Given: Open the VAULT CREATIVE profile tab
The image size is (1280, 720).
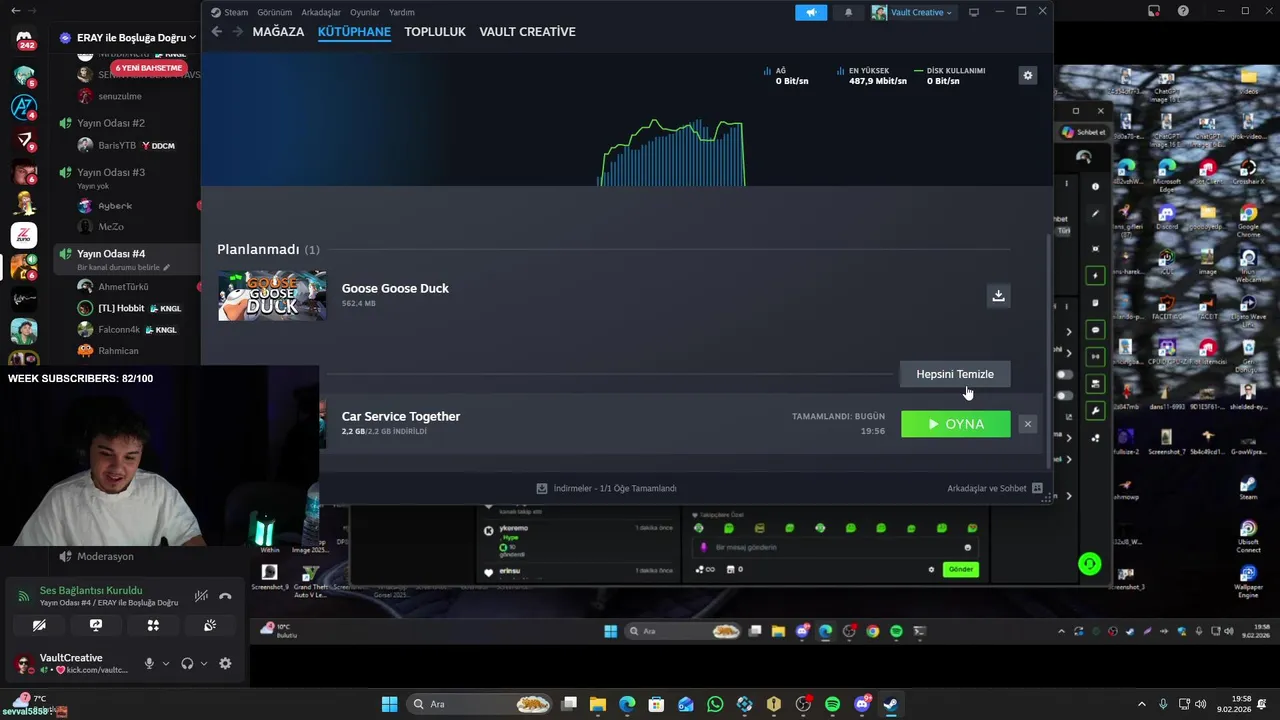Looking at the screenshot, I should point(527,32).
